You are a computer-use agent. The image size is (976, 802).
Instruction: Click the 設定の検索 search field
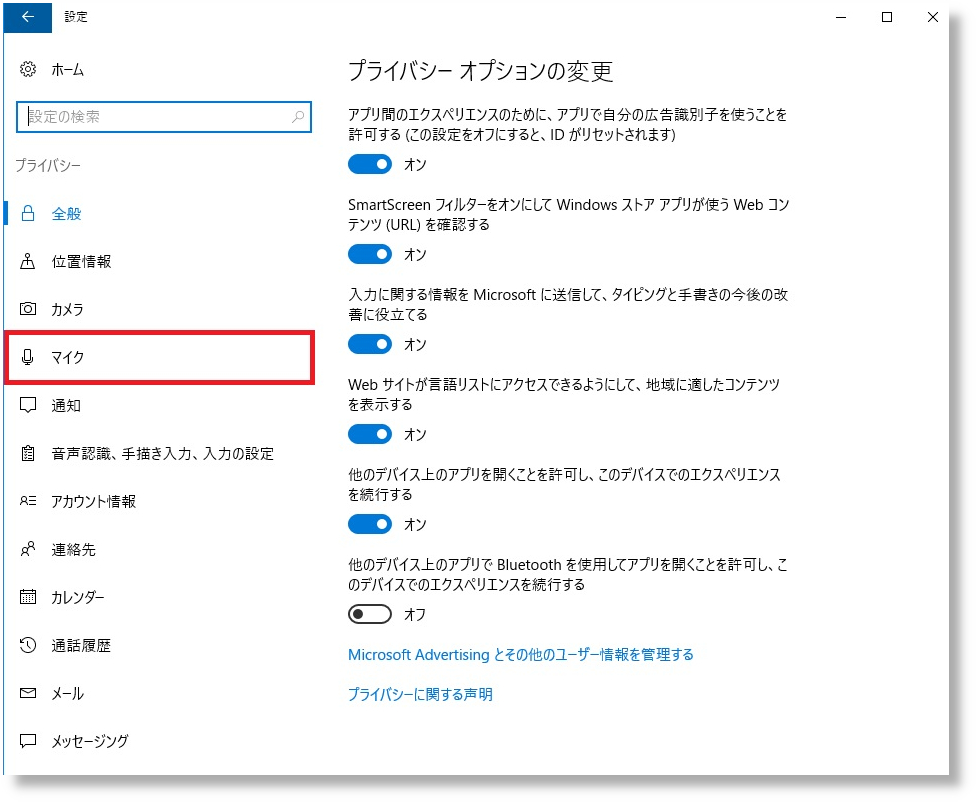coord(155,117)
